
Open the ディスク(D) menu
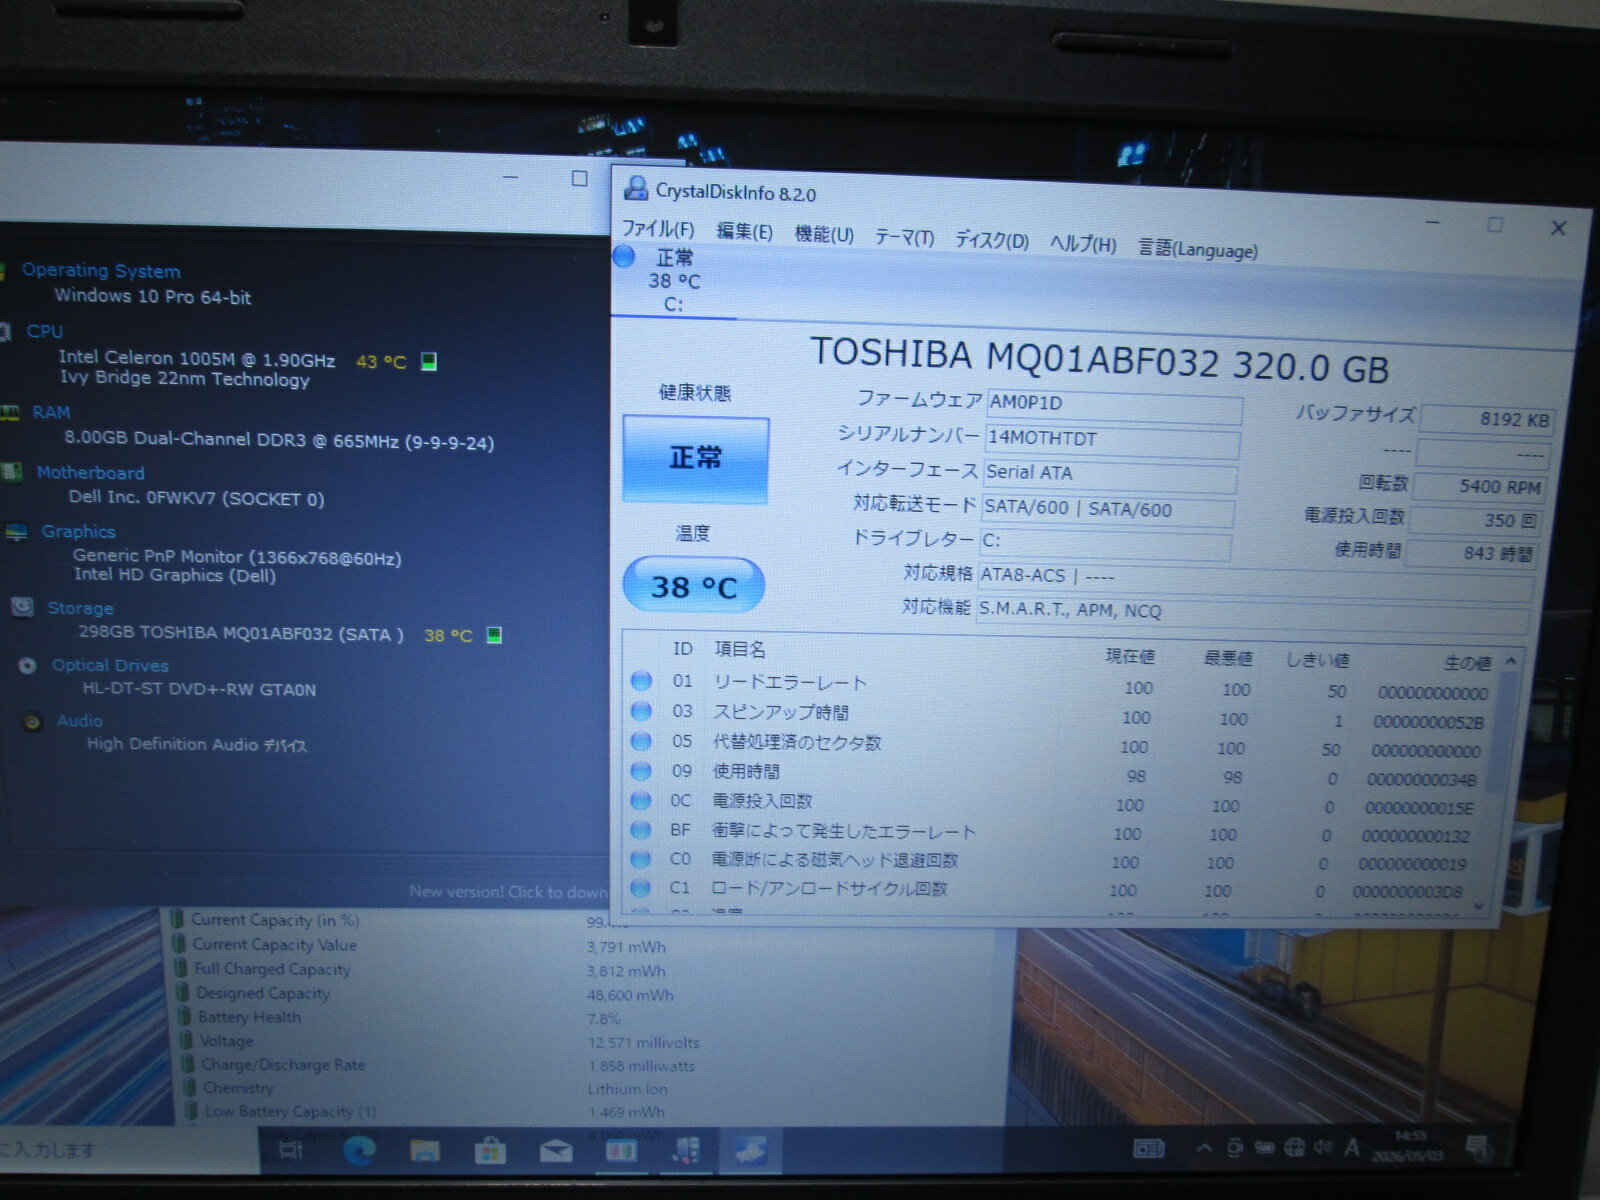coord(991,240)
